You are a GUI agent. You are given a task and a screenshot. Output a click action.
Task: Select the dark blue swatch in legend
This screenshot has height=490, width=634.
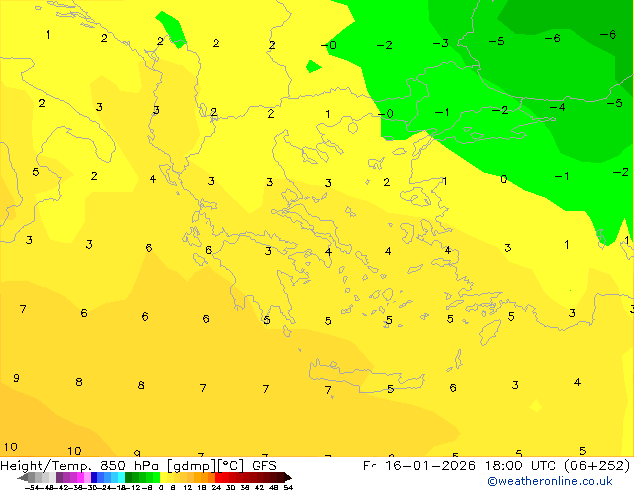tap(94, 477)
